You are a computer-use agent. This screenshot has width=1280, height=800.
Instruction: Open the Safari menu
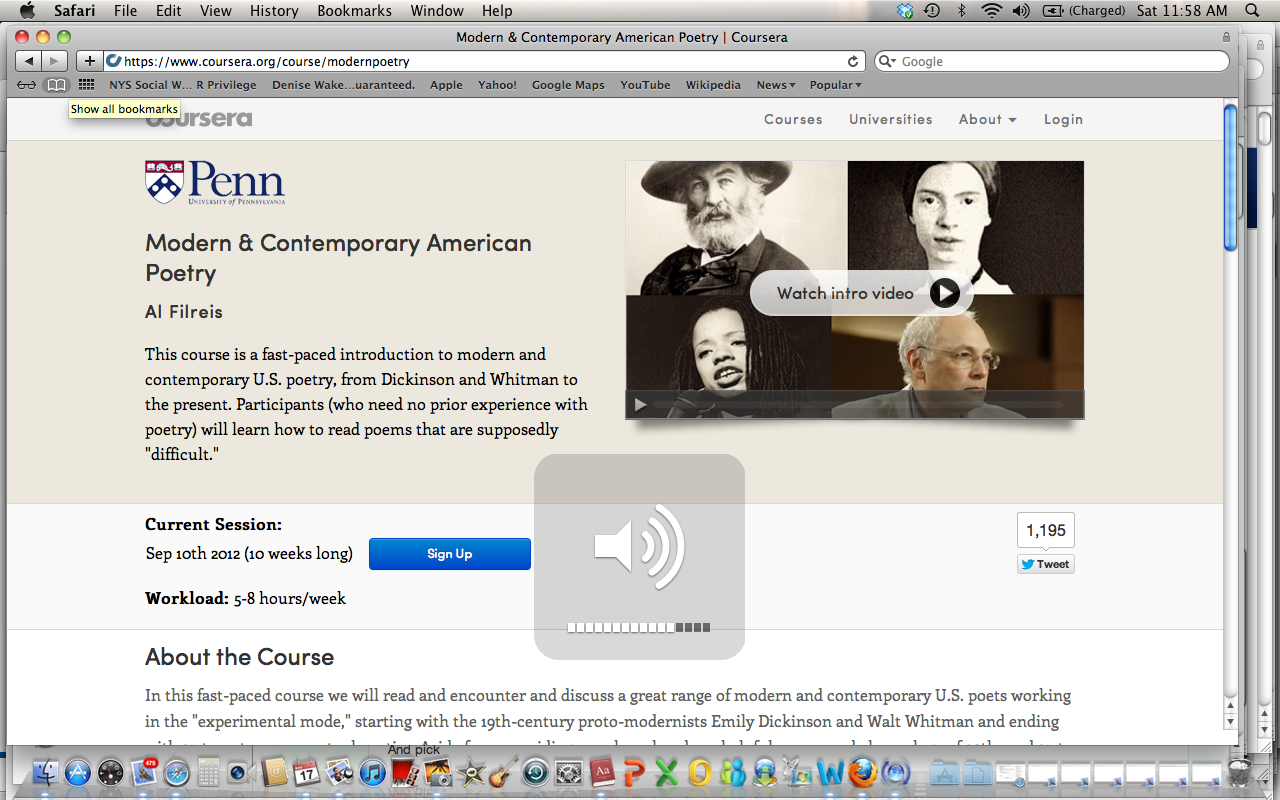[75, 11]
